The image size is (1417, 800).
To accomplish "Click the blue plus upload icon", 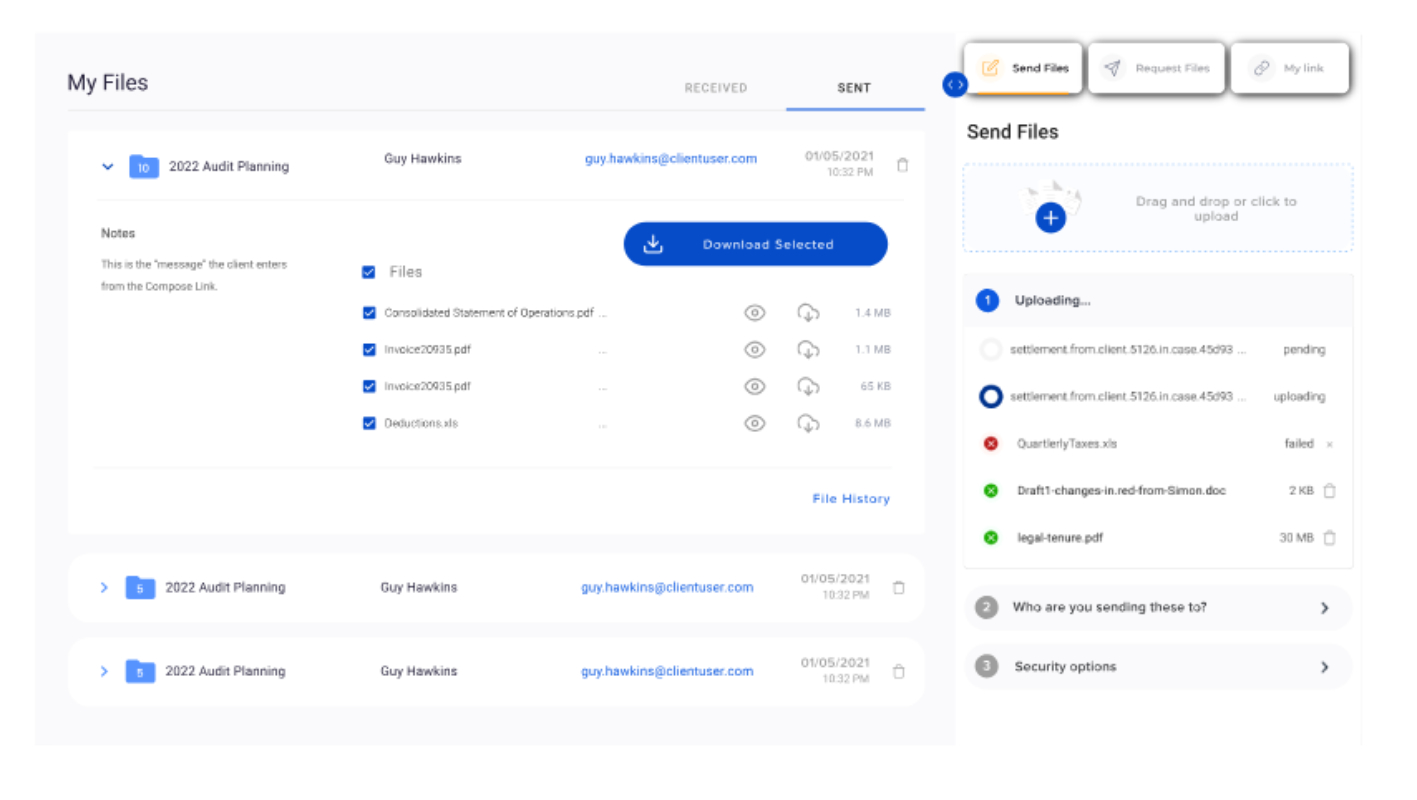I will click(x=1050, y=217).
